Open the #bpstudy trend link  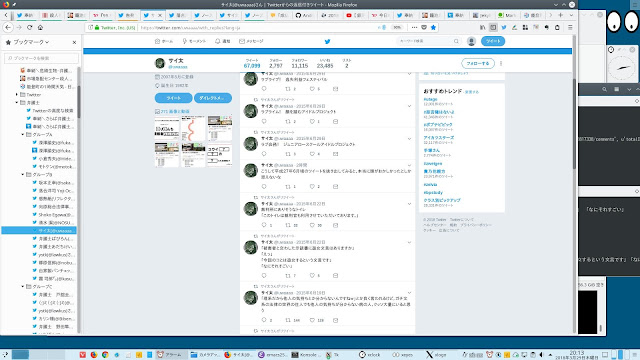433,192
